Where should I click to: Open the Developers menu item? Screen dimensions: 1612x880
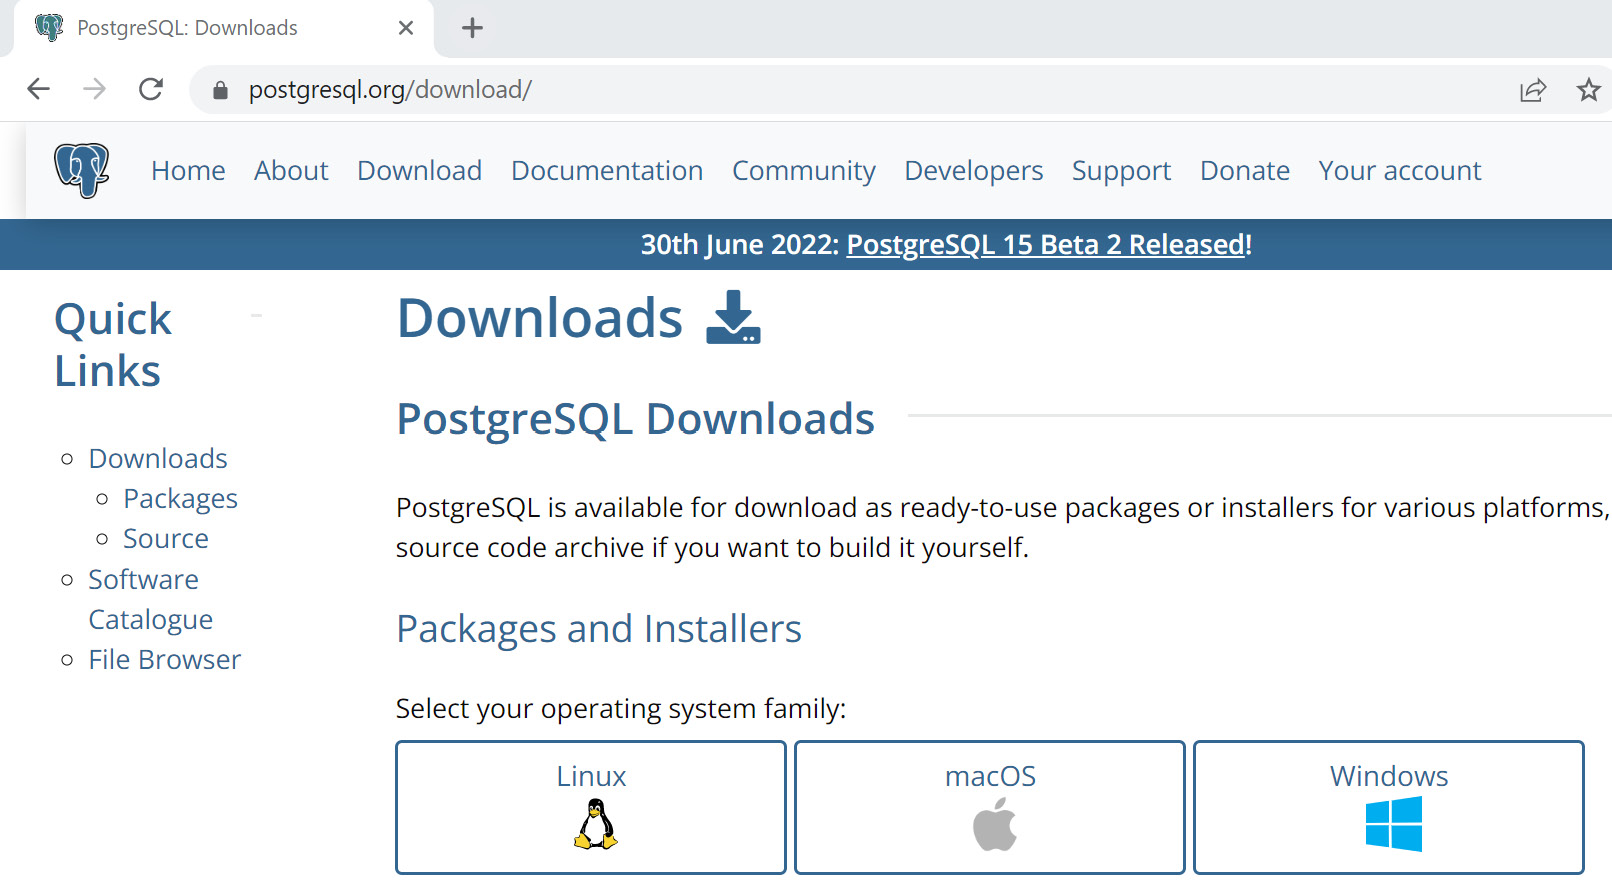pos(974,171)
